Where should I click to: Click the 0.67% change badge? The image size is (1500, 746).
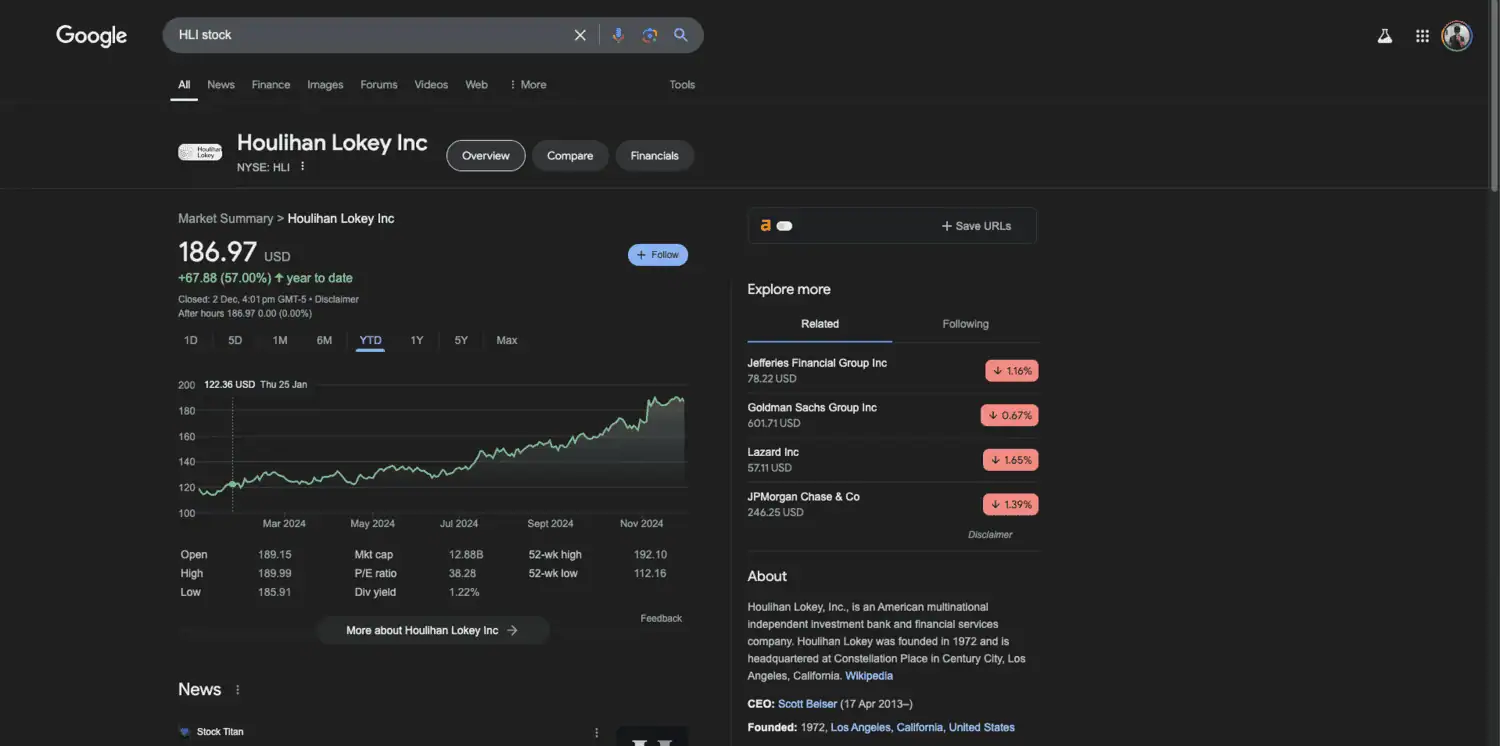pos(1010,415)
